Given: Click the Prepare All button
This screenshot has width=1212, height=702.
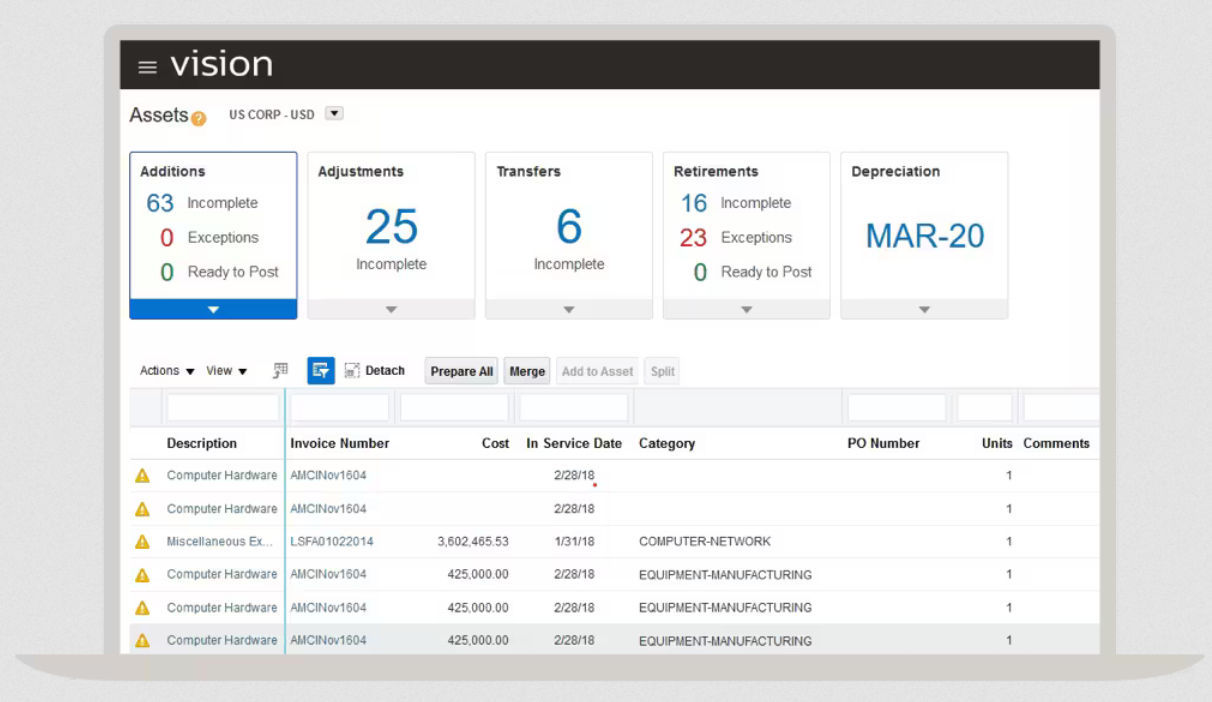Looking at the screenshot, I should coord(460,370).
